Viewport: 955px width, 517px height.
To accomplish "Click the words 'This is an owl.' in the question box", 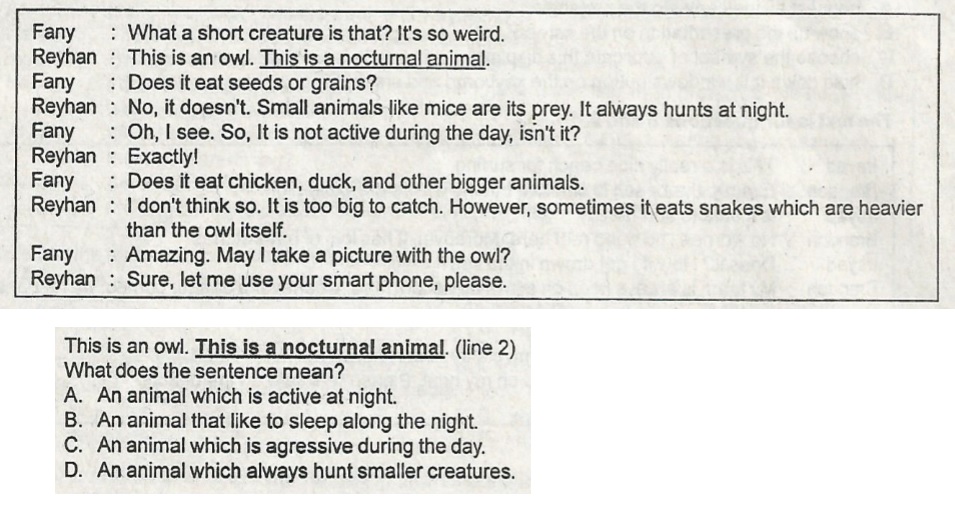I will (x=126, y=347).
